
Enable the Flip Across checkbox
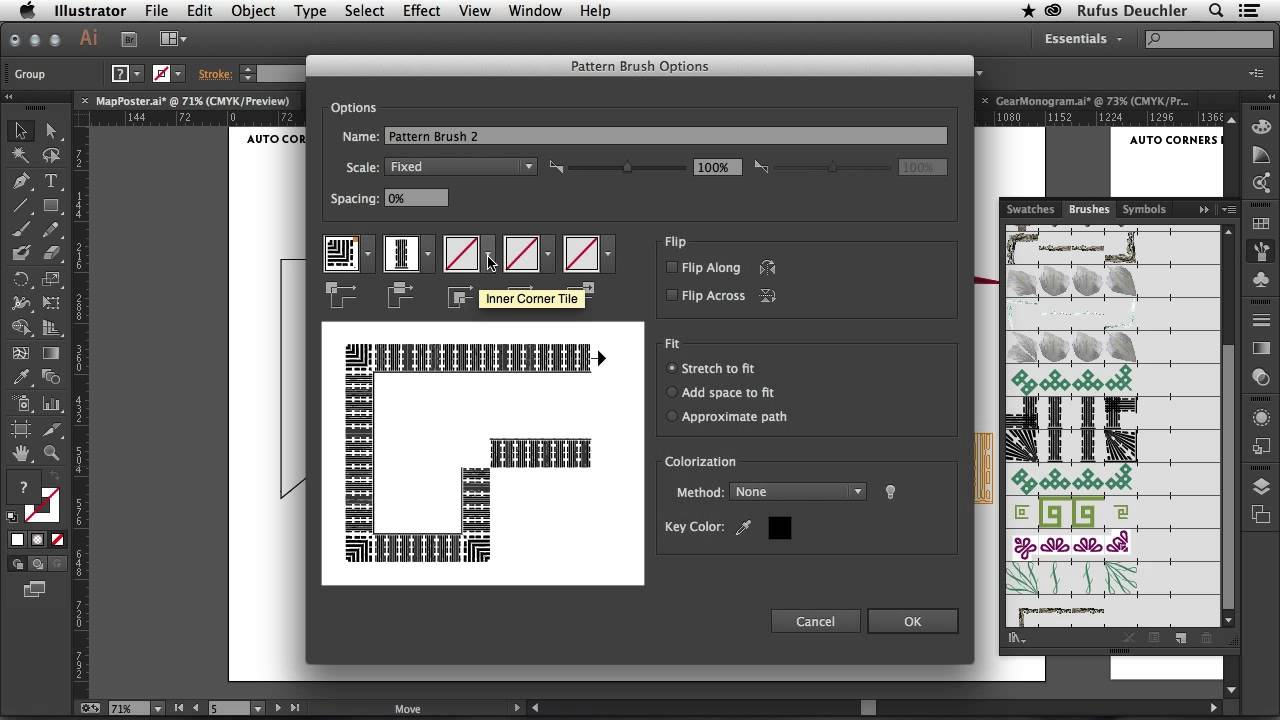click(x=672, y=296)
